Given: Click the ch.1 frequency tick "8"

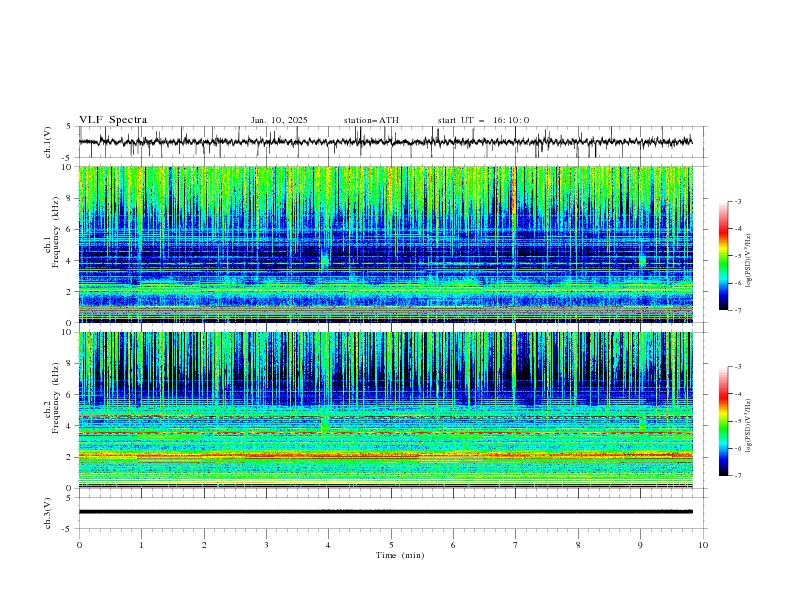Looking at the screenshot, I should tap(70, 198).
